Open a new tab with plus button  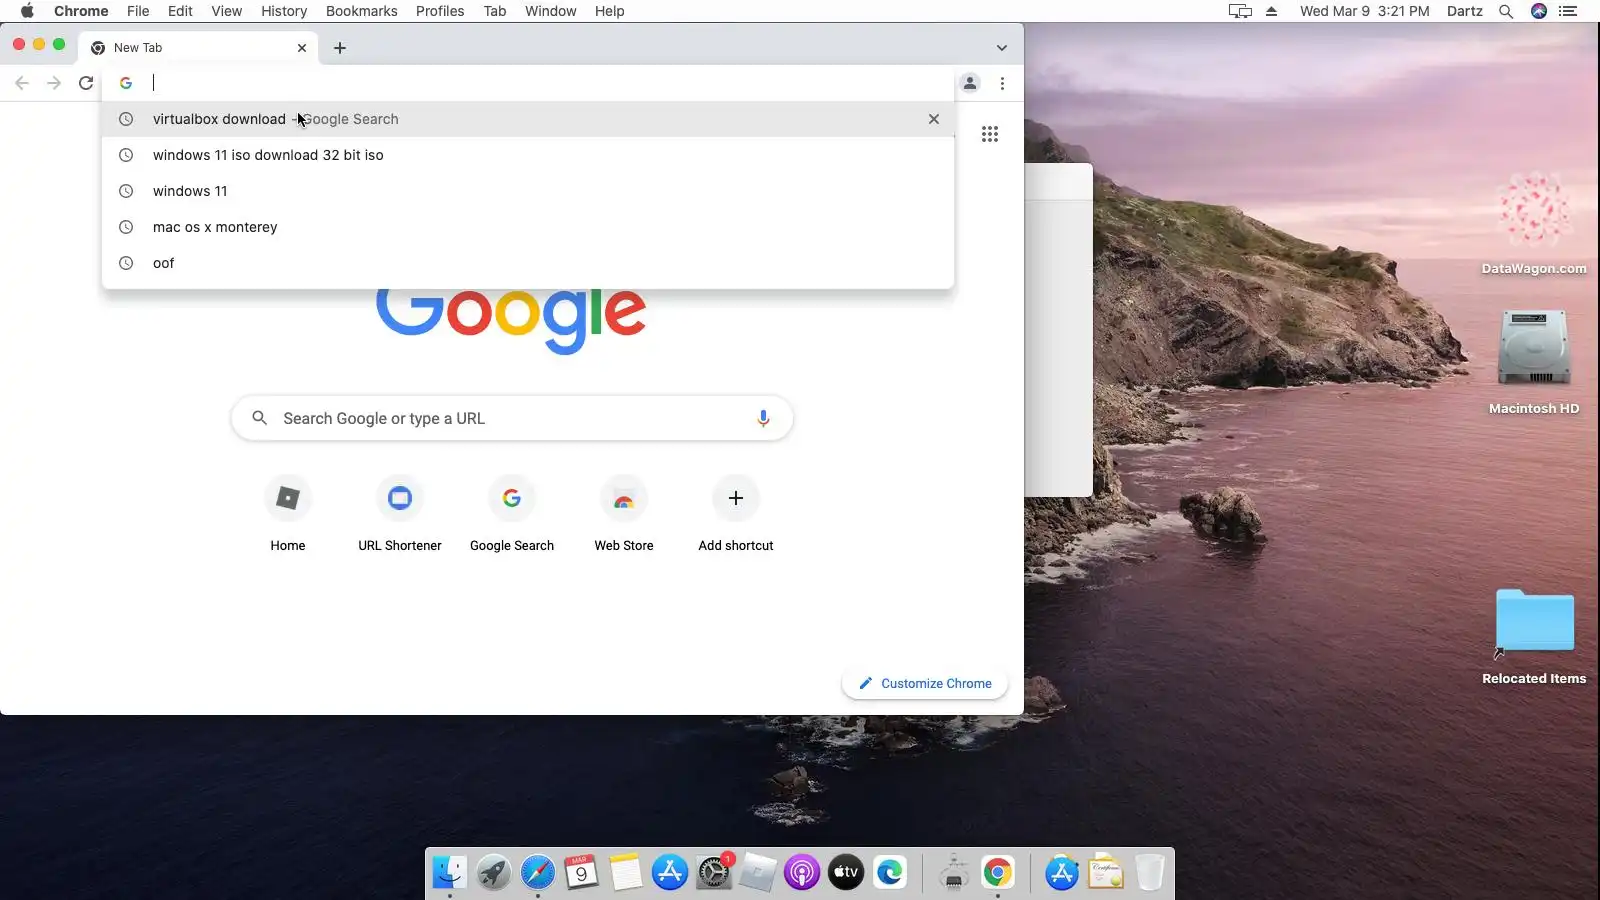click(x=340, y=48)
